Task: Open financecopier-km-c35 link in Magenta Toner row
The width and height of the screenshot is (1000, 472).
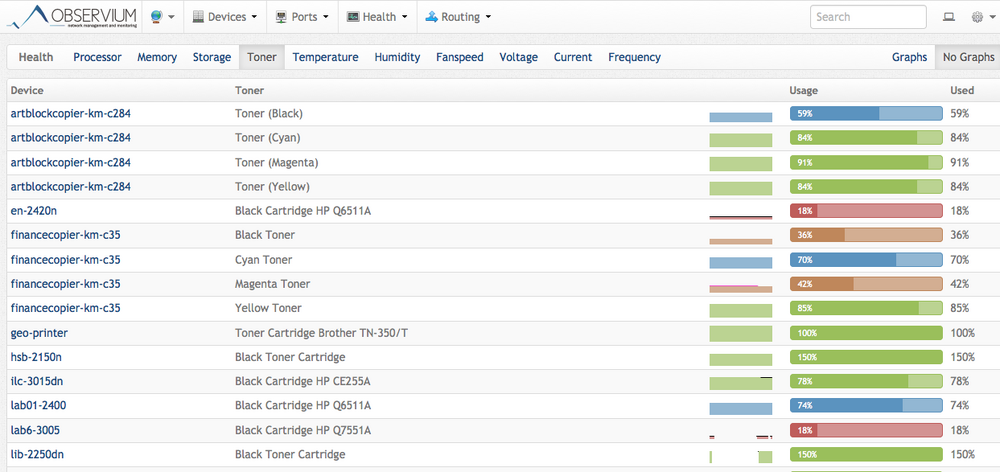Action: tap(66, 284)
